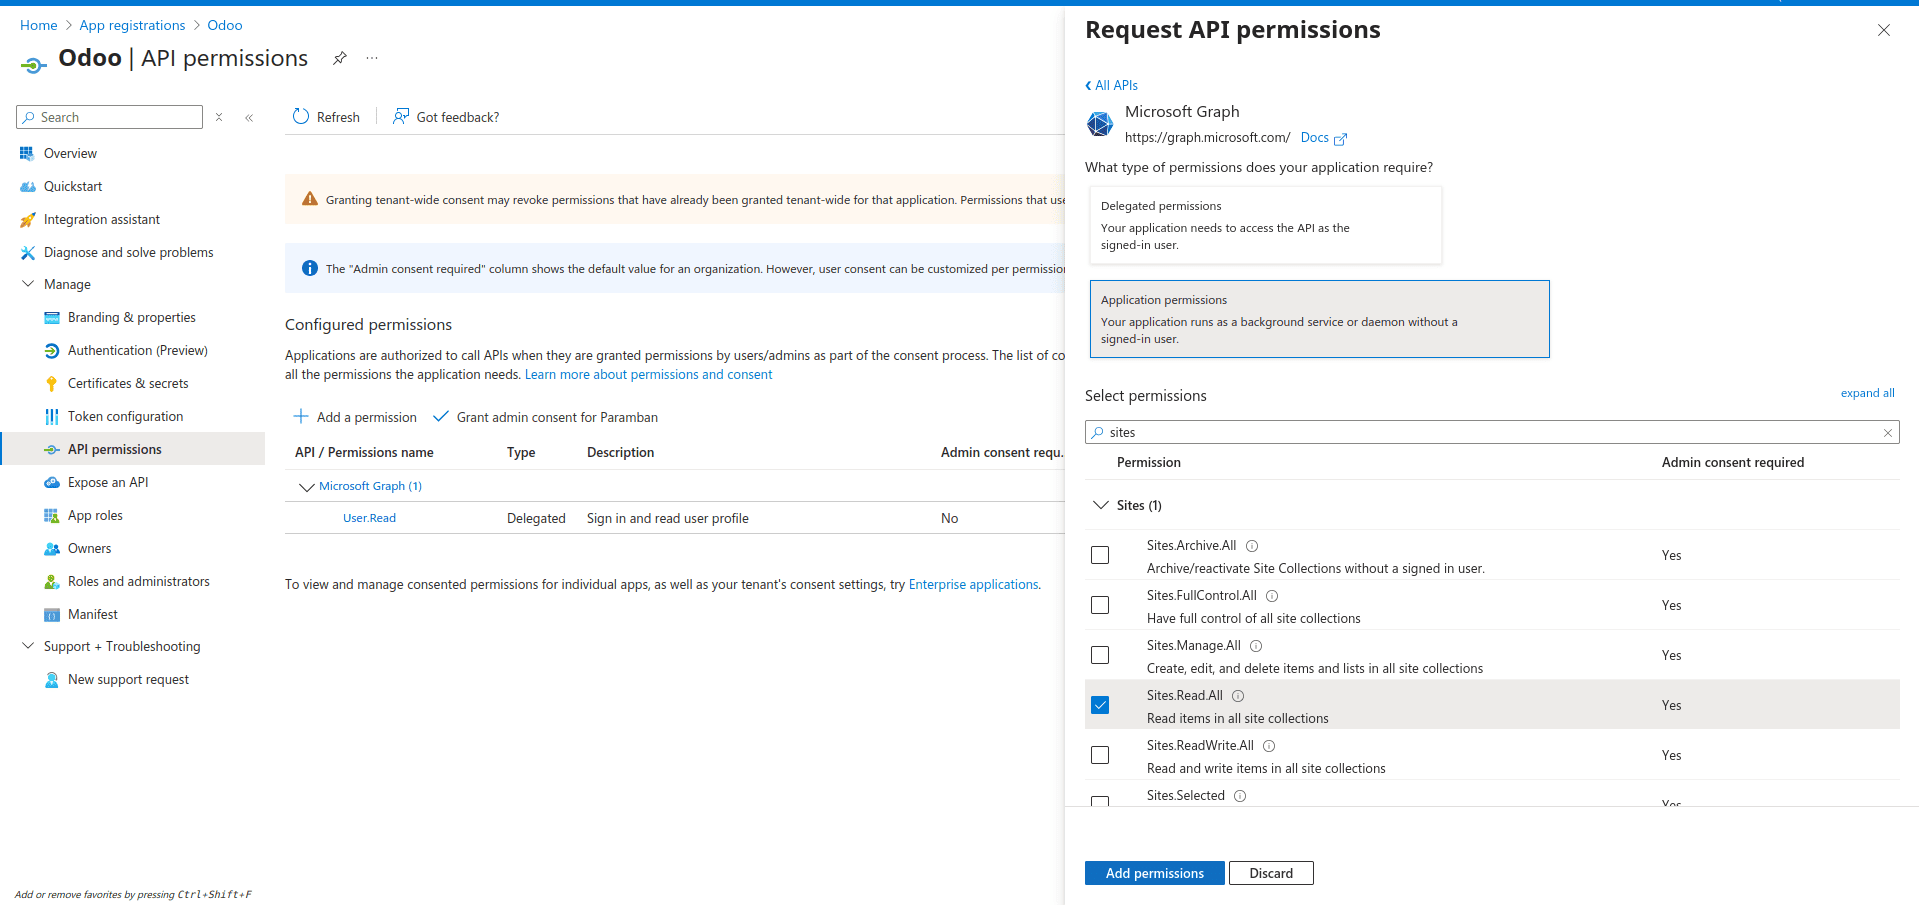The height and width of the screenshot is (905, 1919).
Task: Click the Refresh icon above the warning banner
Action: click(x=300, y=116)
